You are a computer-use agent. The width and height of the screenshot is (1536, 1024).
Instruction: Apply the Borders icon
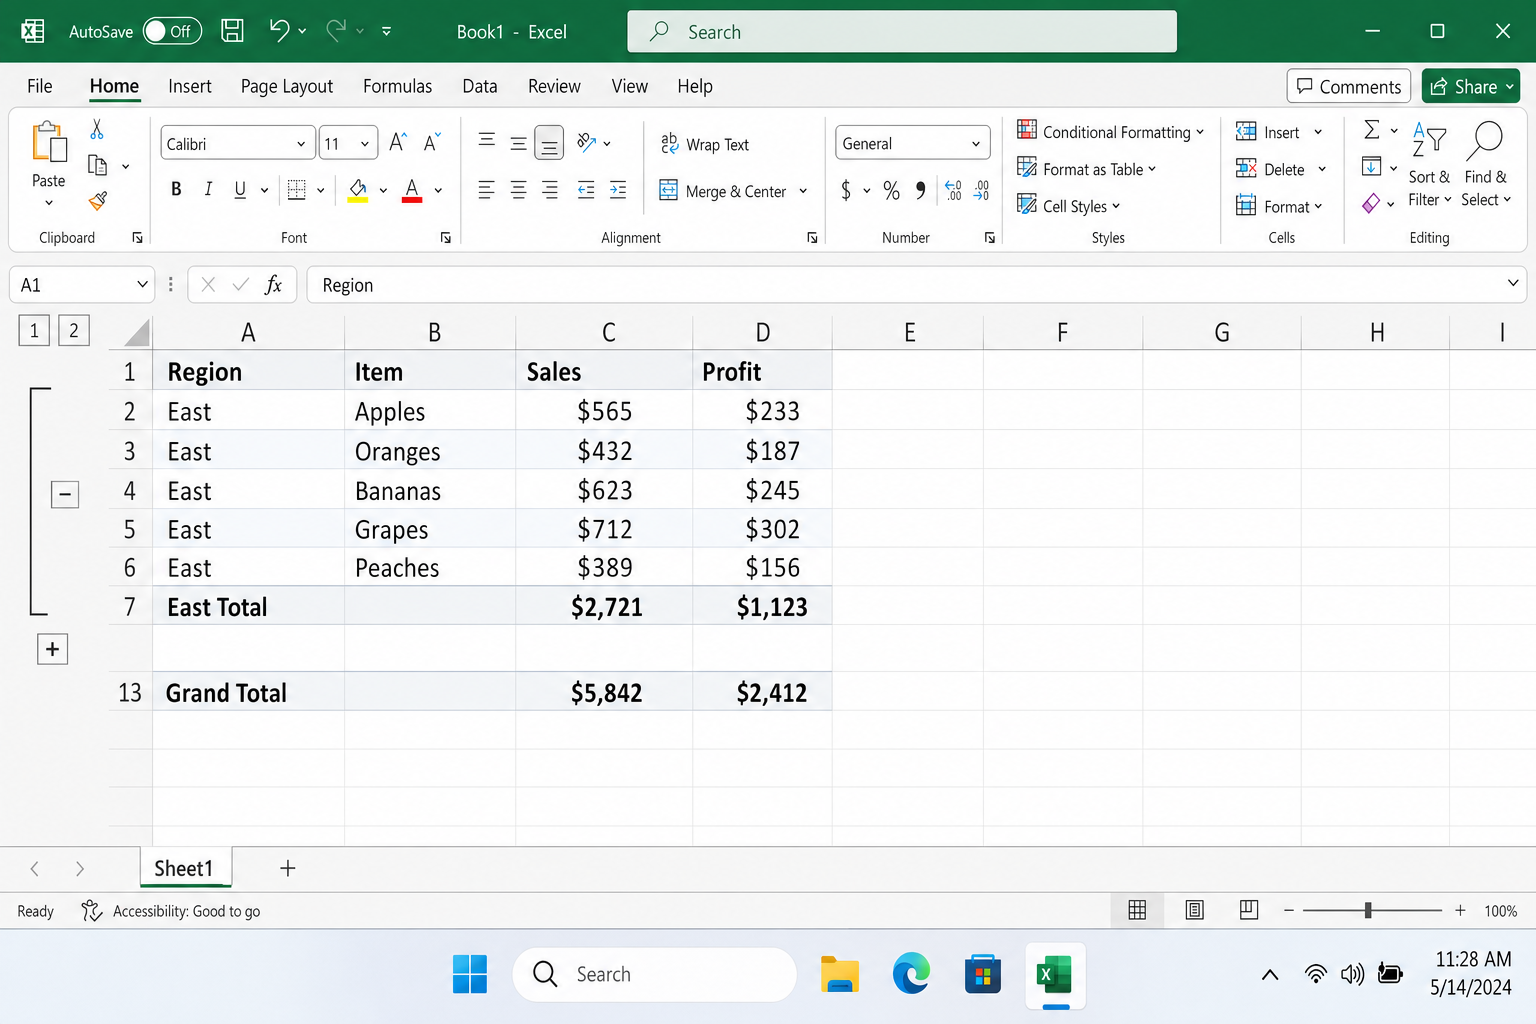point(296,189)
